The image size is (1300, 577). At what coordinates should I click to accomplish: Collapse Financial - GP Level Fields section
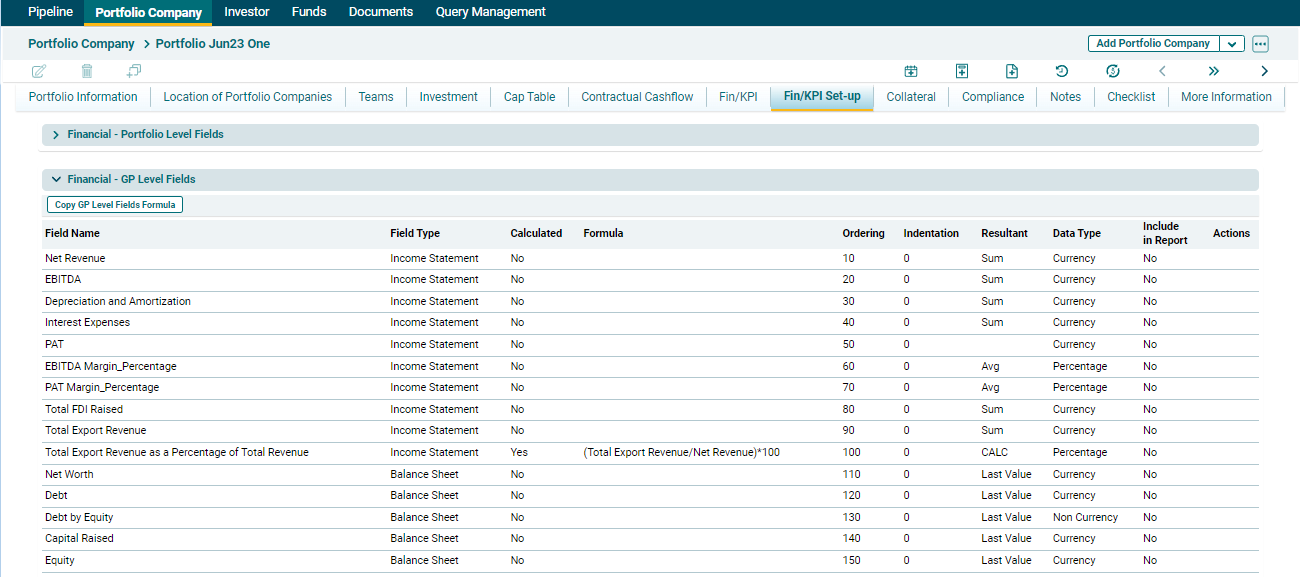point(56,180)
